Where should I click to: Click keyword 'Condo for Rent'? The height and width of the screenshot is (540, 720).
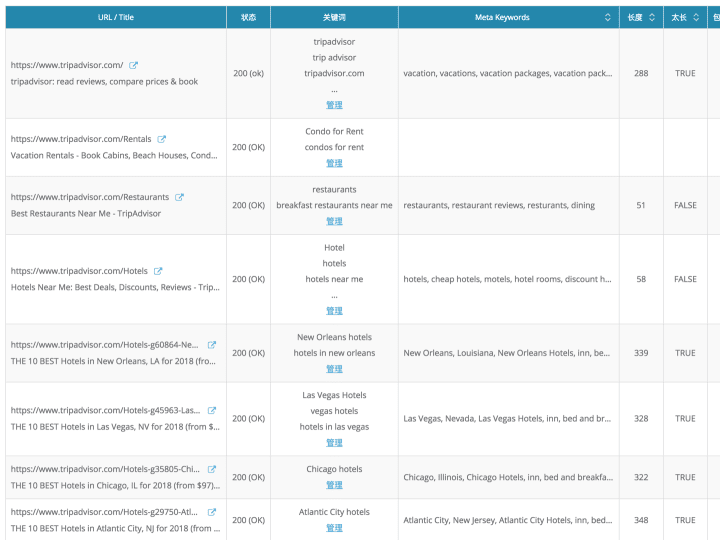click(x=334, y=132)
